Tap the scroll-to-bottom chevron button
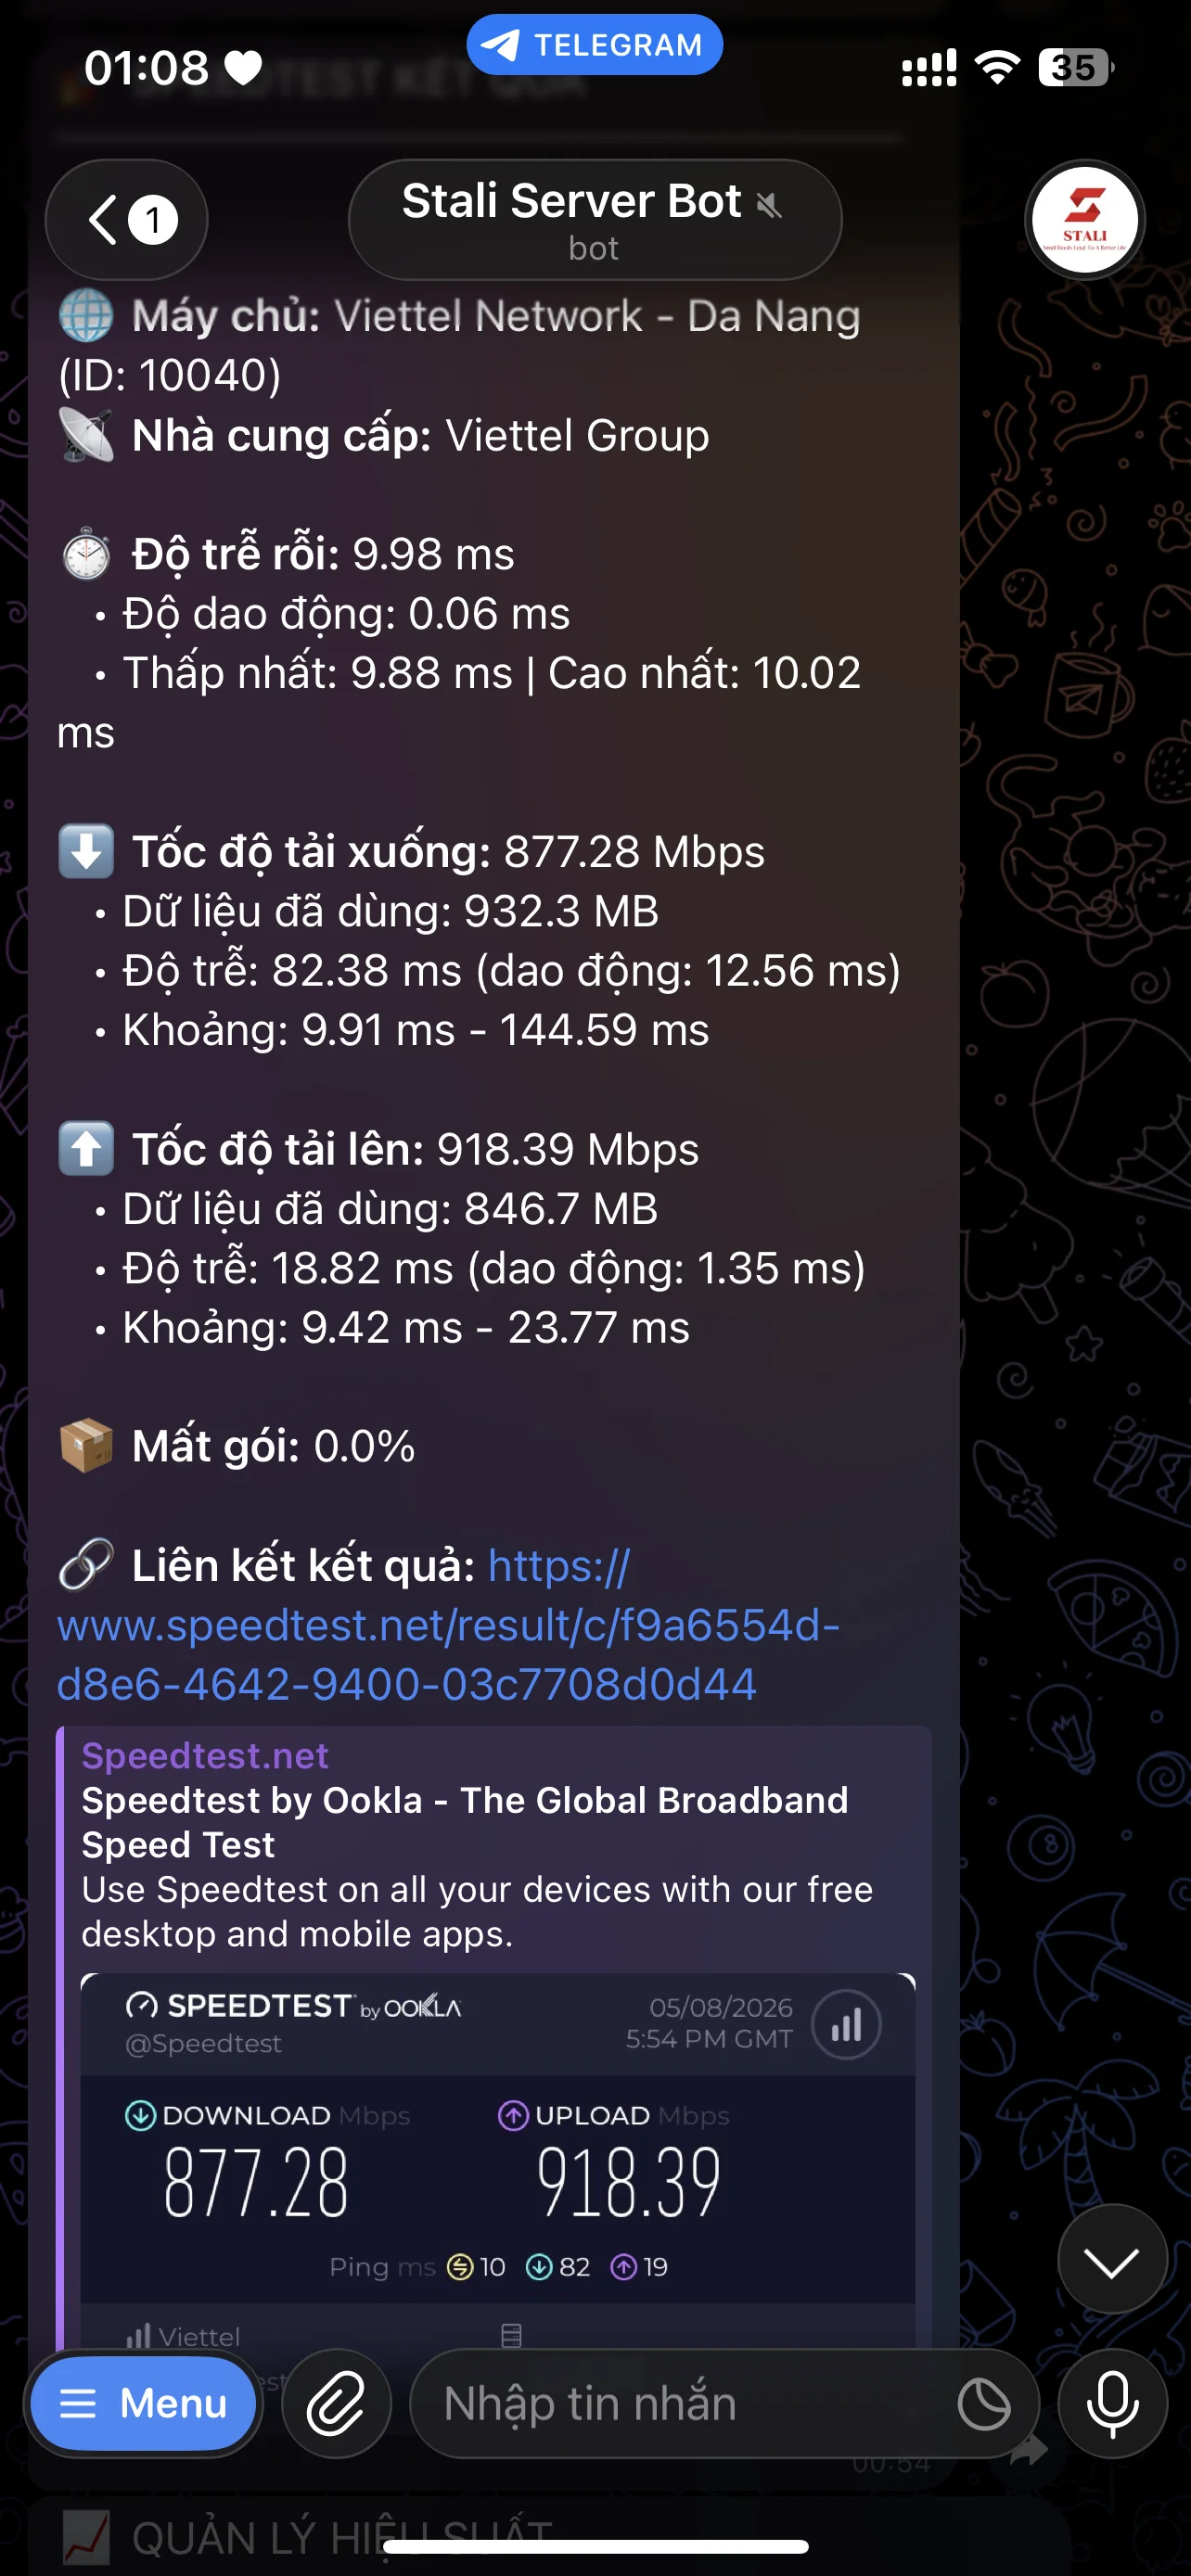1191x2576 pixels. coord(1112,2258)
